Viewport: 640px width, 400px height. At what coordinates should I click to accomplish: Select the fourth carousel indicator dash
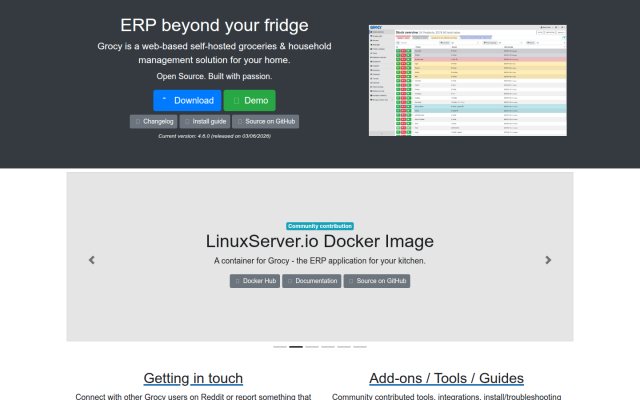(x=328, y=347)
